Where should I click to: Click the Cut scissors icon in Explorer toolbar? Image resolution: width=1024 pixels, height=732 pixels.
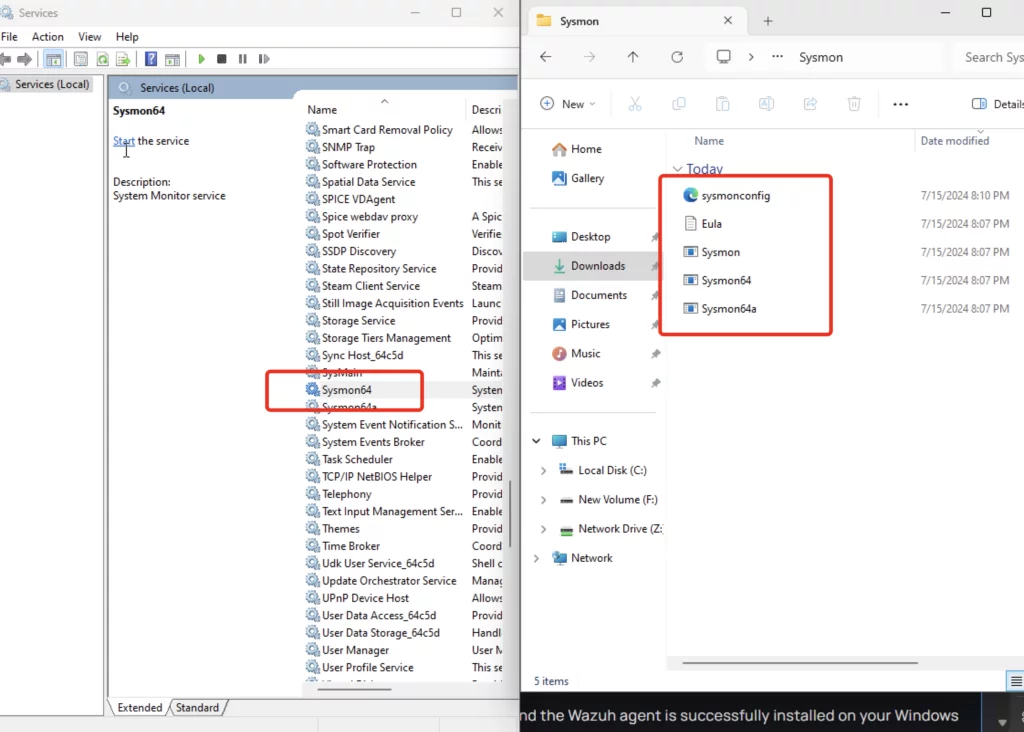point(634,104)
